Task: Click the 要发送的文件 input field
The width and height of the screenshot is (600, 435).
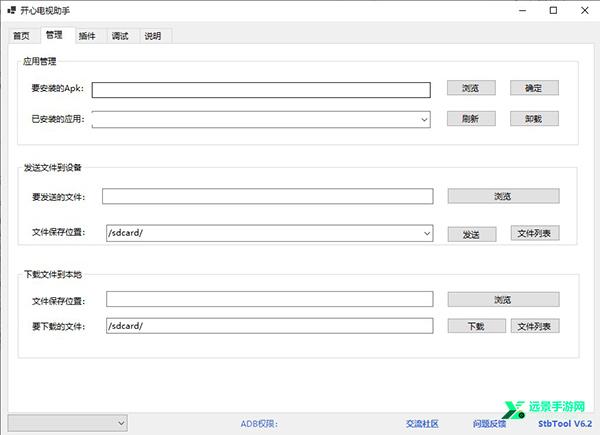Action: (267, 197)
